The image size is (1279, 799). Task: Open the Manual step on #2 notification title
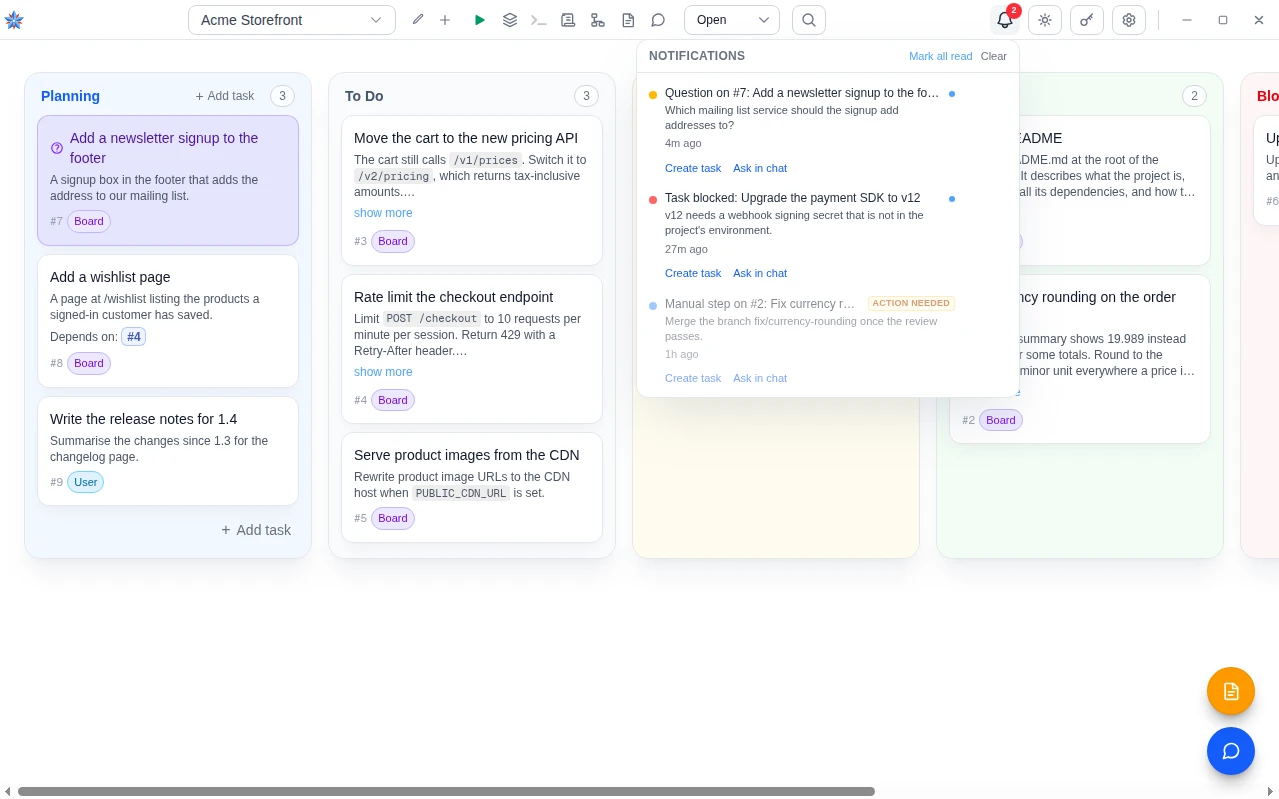click(760, 303)
